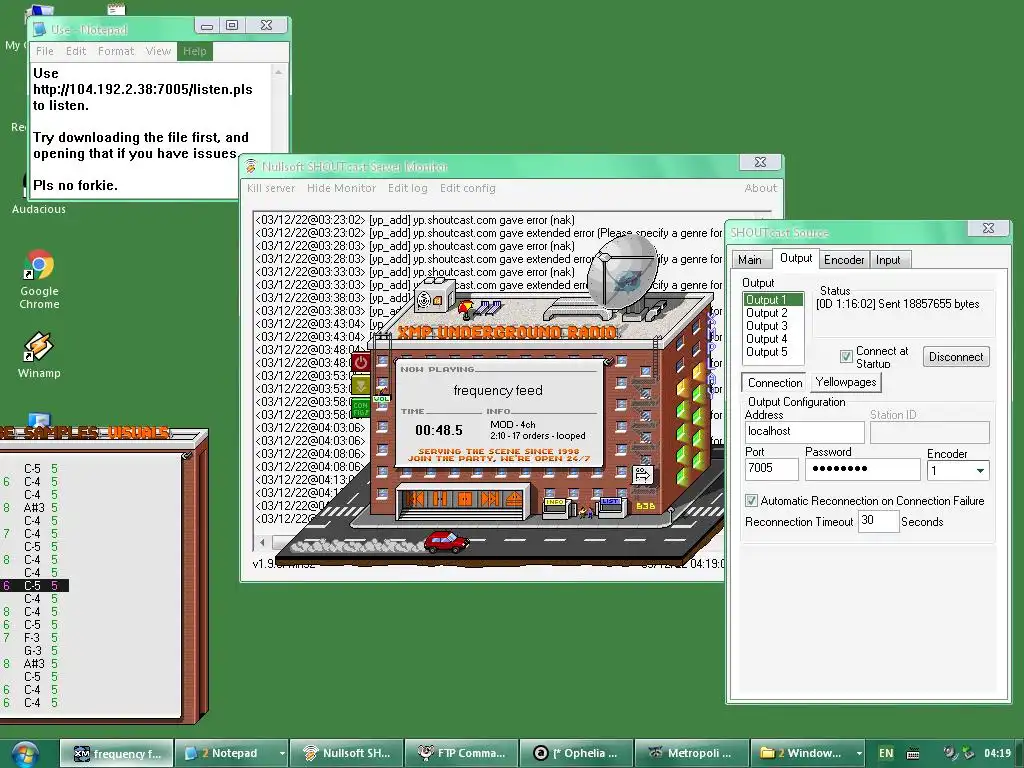Click the Notepad scrollbar up arrow

point(279,72)
